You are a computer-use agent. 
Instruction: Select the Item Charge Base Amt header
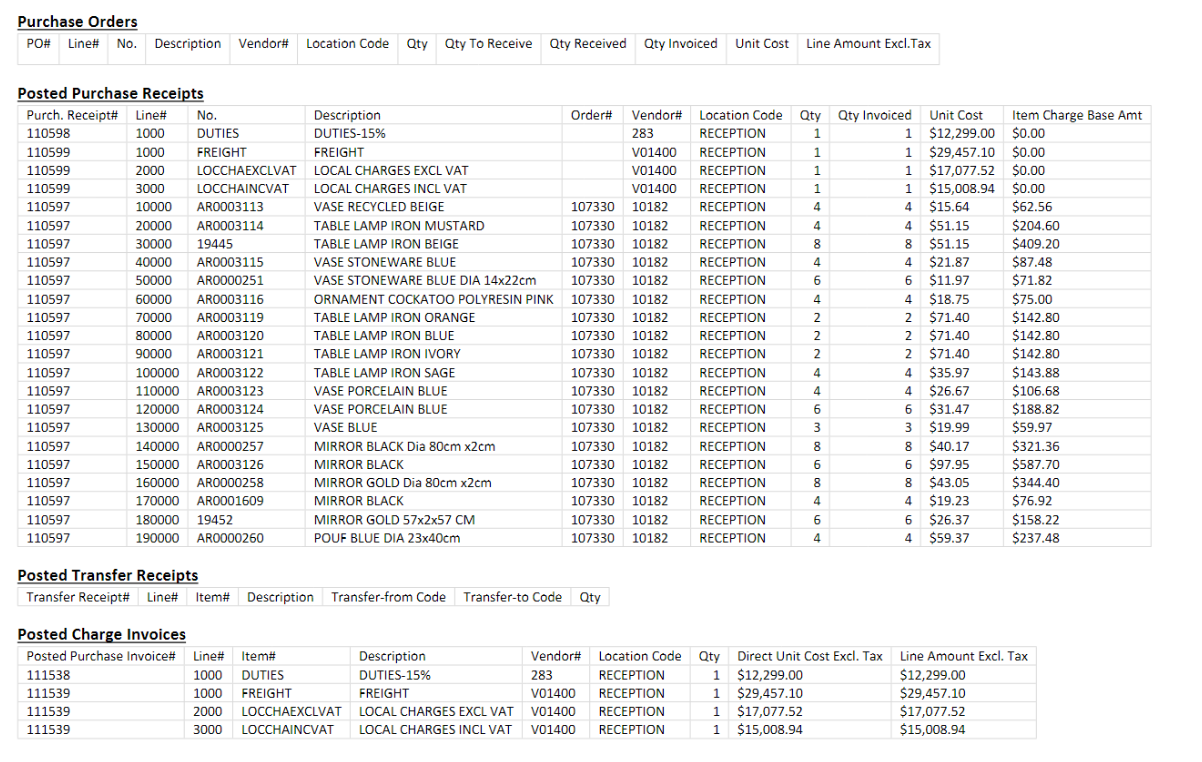tap(1077, 115)
